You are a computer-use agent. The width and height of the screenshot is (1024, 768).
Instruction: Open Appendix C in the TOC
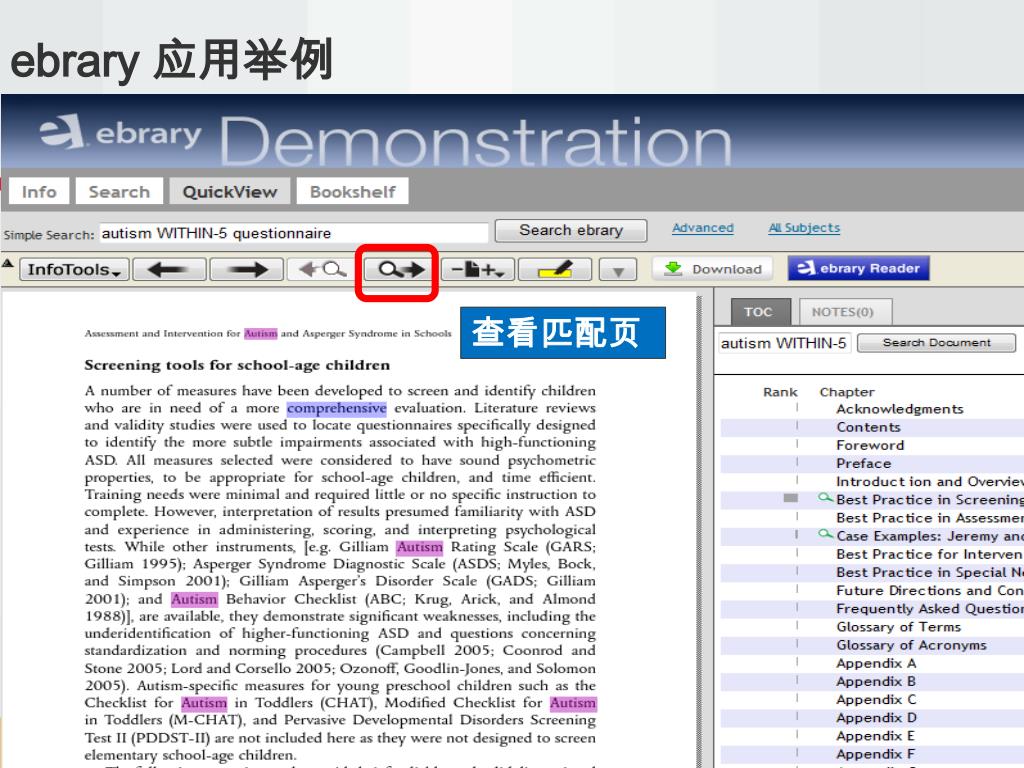(x=876, y=699)
